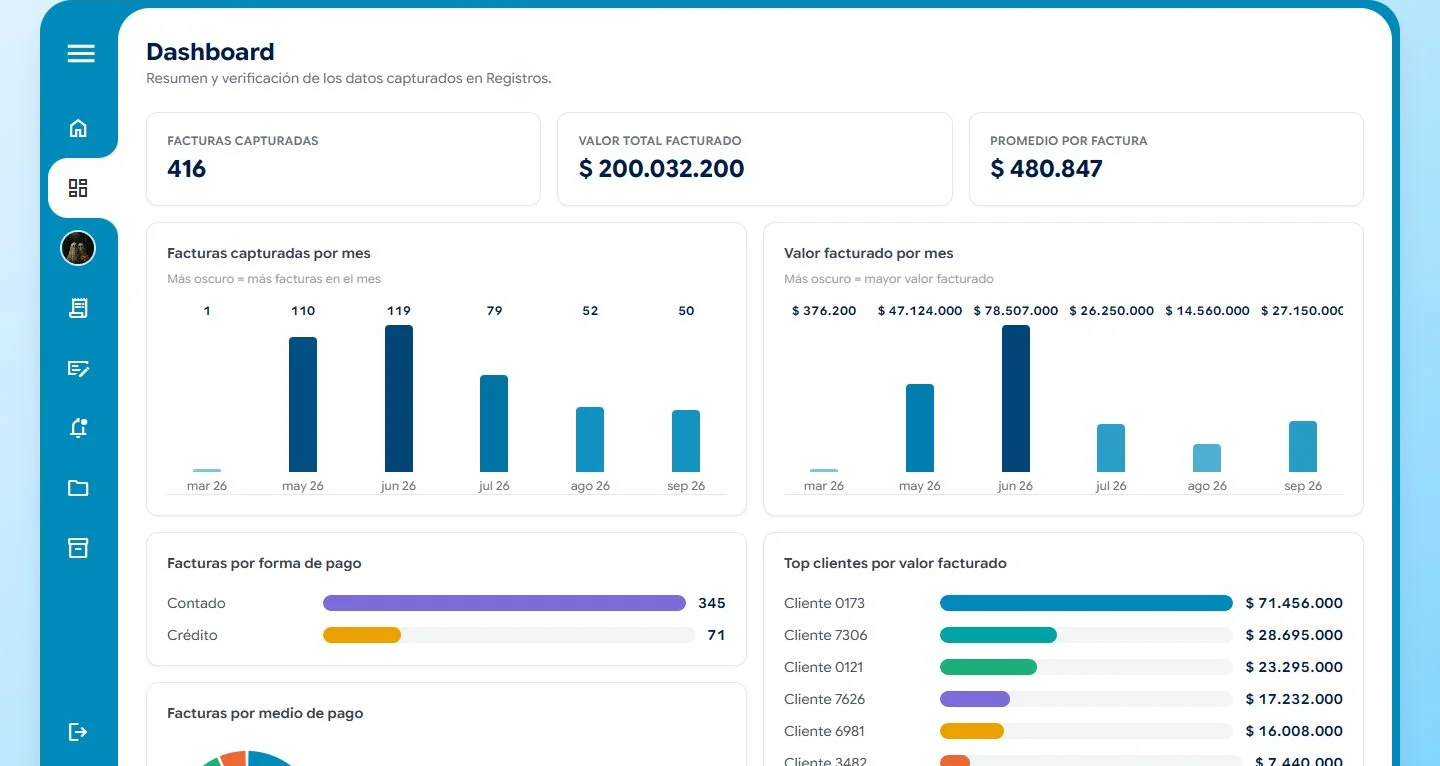
Task: Click the Cliente 0173 label
Action: (824, 603)
